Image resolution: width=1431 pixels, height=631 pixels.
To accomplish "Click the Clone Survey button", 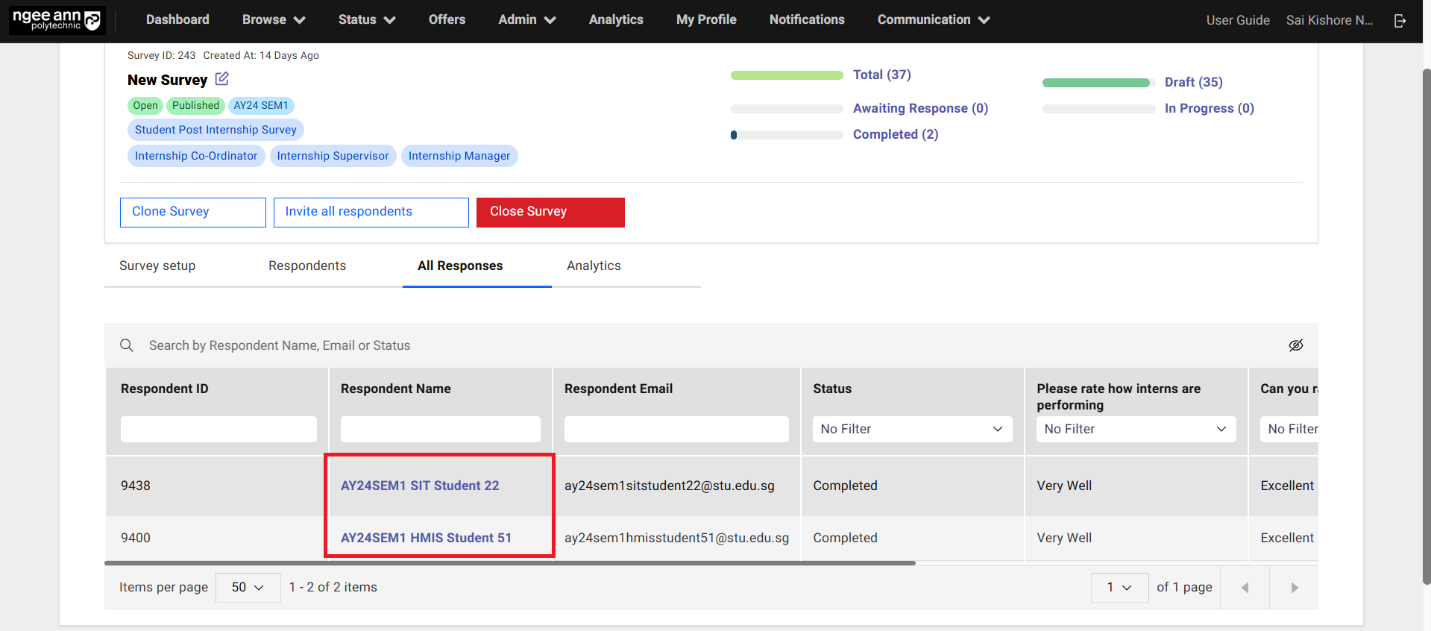I will 193,212.
